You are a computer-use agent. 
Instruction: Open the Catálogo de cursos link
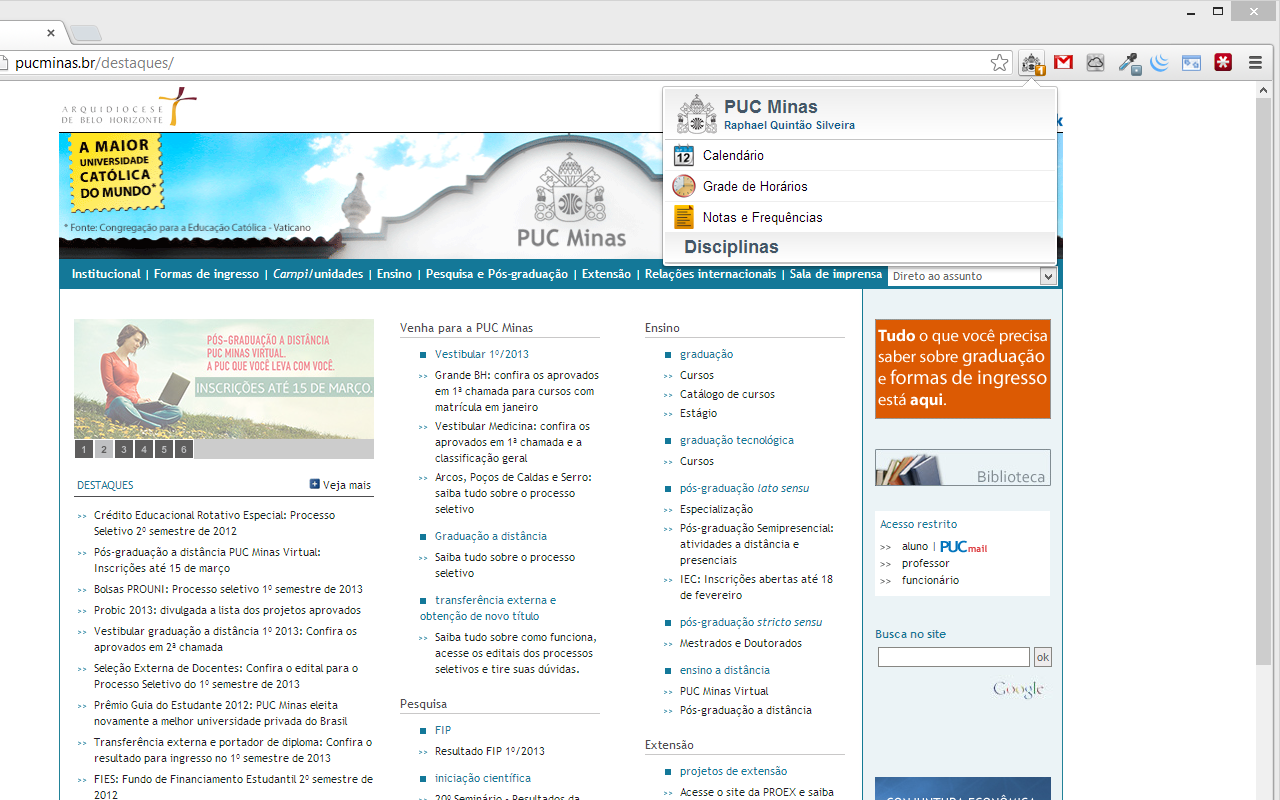tap(727, 394)
